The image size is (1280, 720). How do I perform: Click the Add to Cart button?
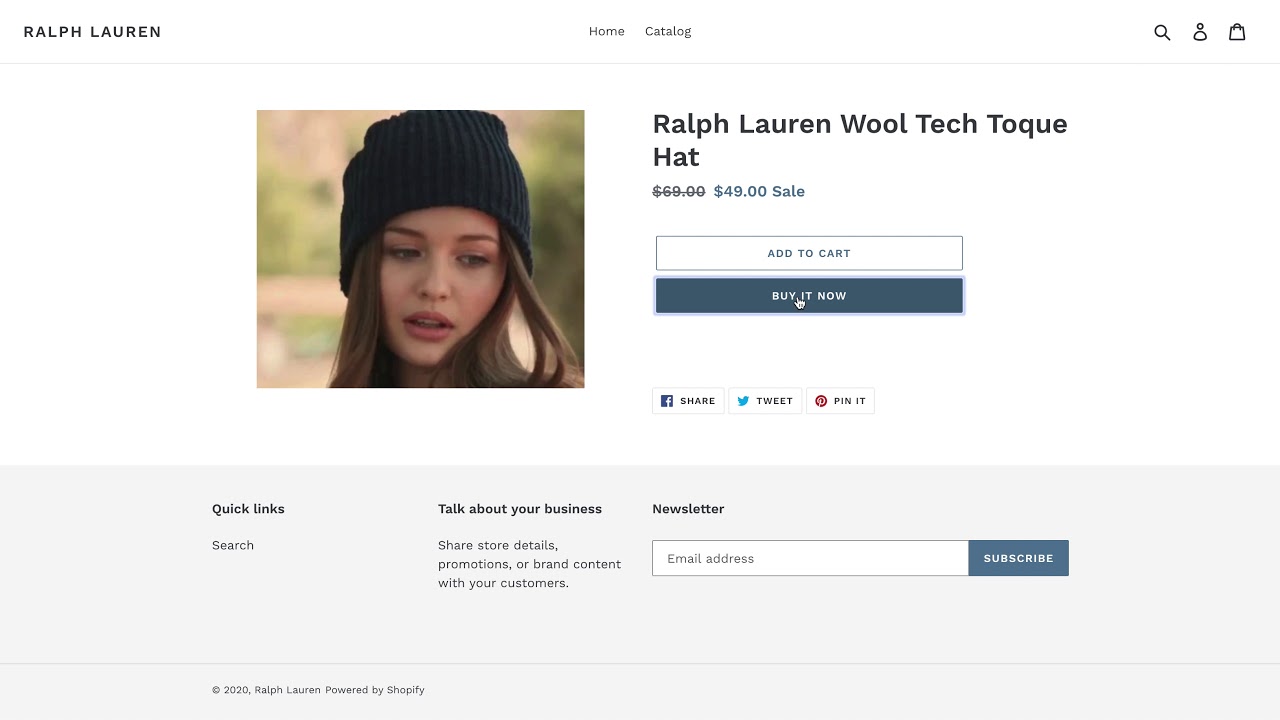coord(809,253)
